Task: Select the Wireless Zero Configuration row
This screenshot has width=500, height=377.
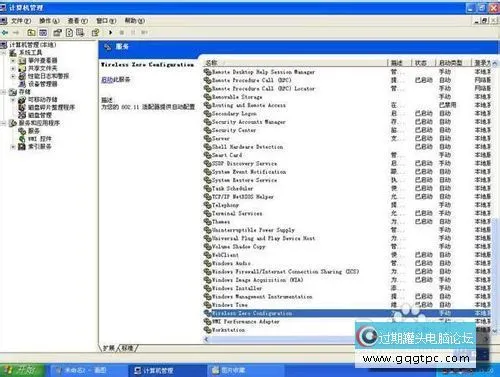Action: tap(347, 313)
